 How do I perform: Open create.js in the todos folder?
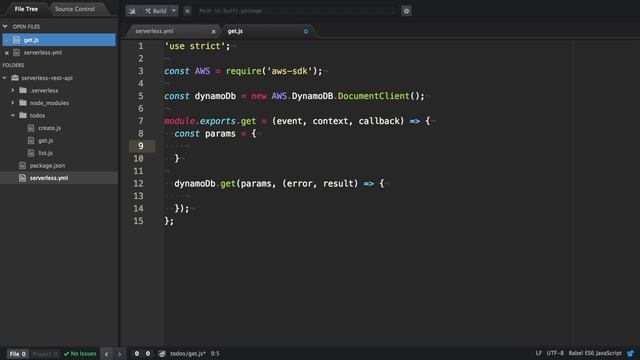[49, 128]
